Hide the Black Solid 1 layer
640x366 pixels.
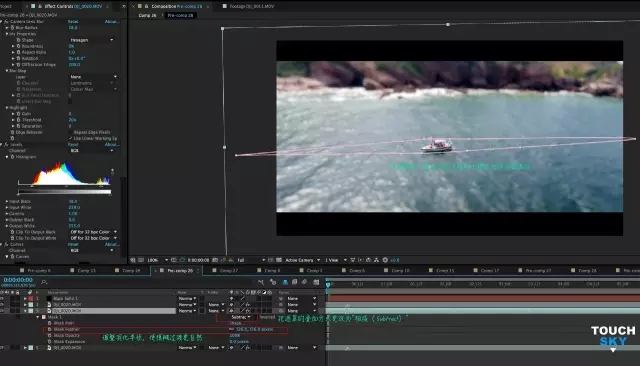(2, 299)
